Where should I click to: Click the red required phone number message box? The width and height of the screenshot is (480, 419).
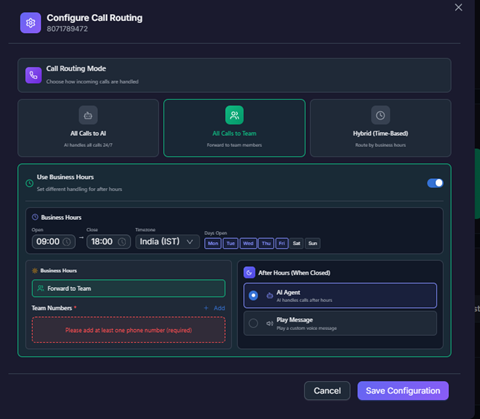click(x=129, y=330)
